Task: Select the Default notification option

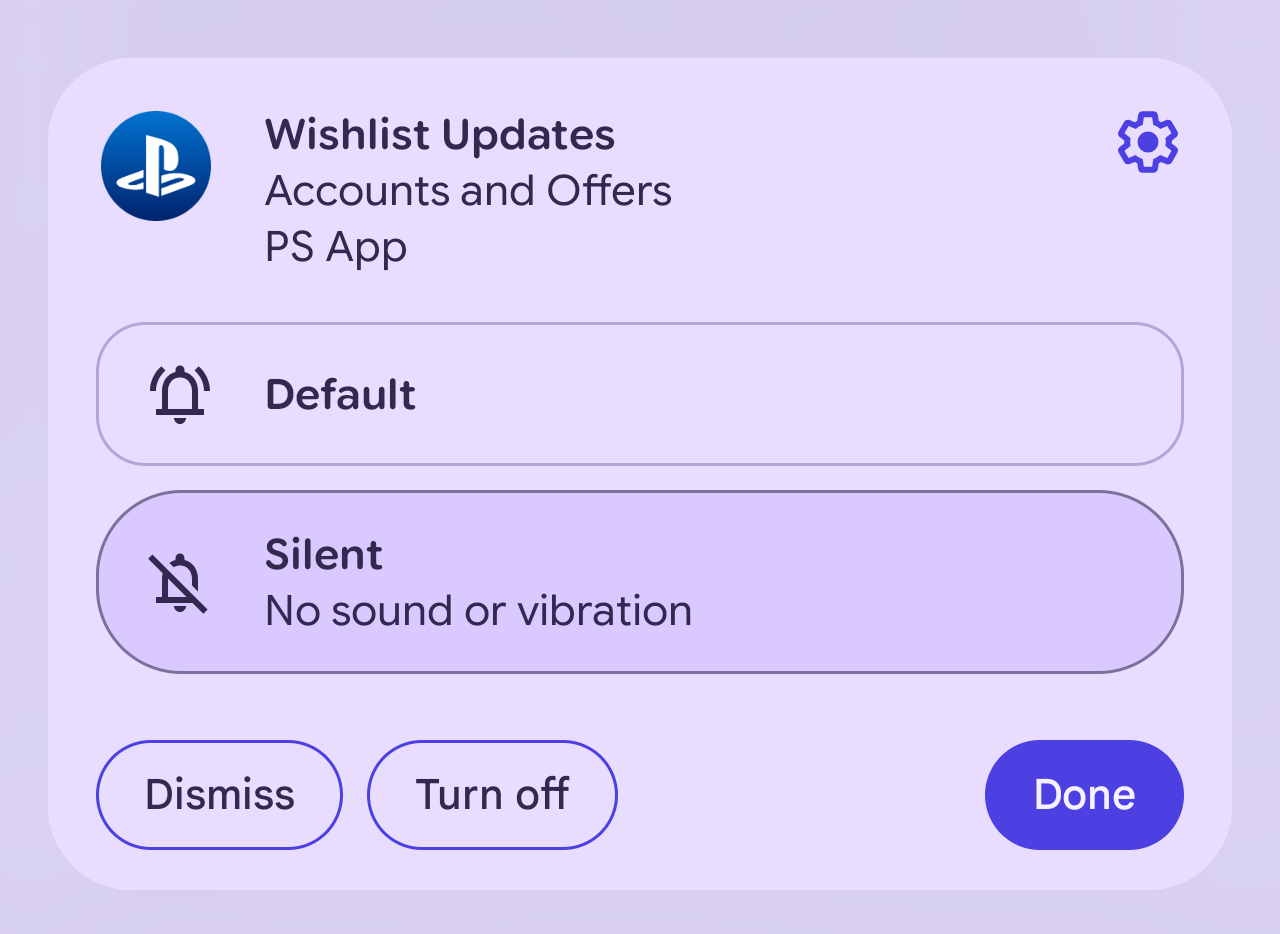Action: (x=640, y=394)
